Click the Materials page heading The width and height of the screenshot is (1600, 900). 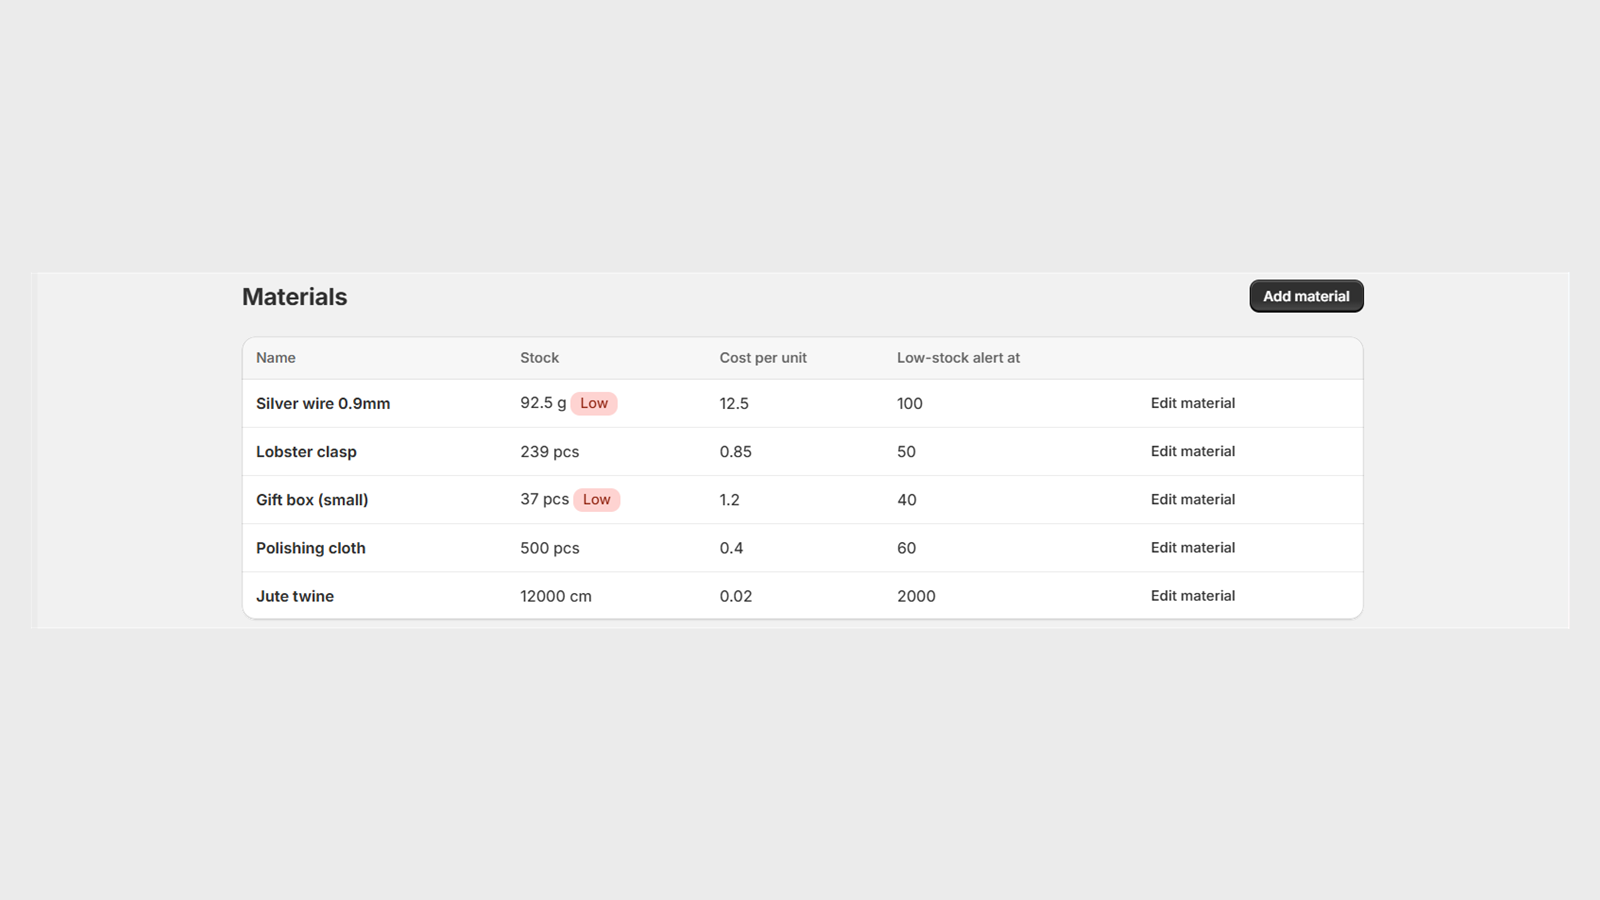[294, 297]
